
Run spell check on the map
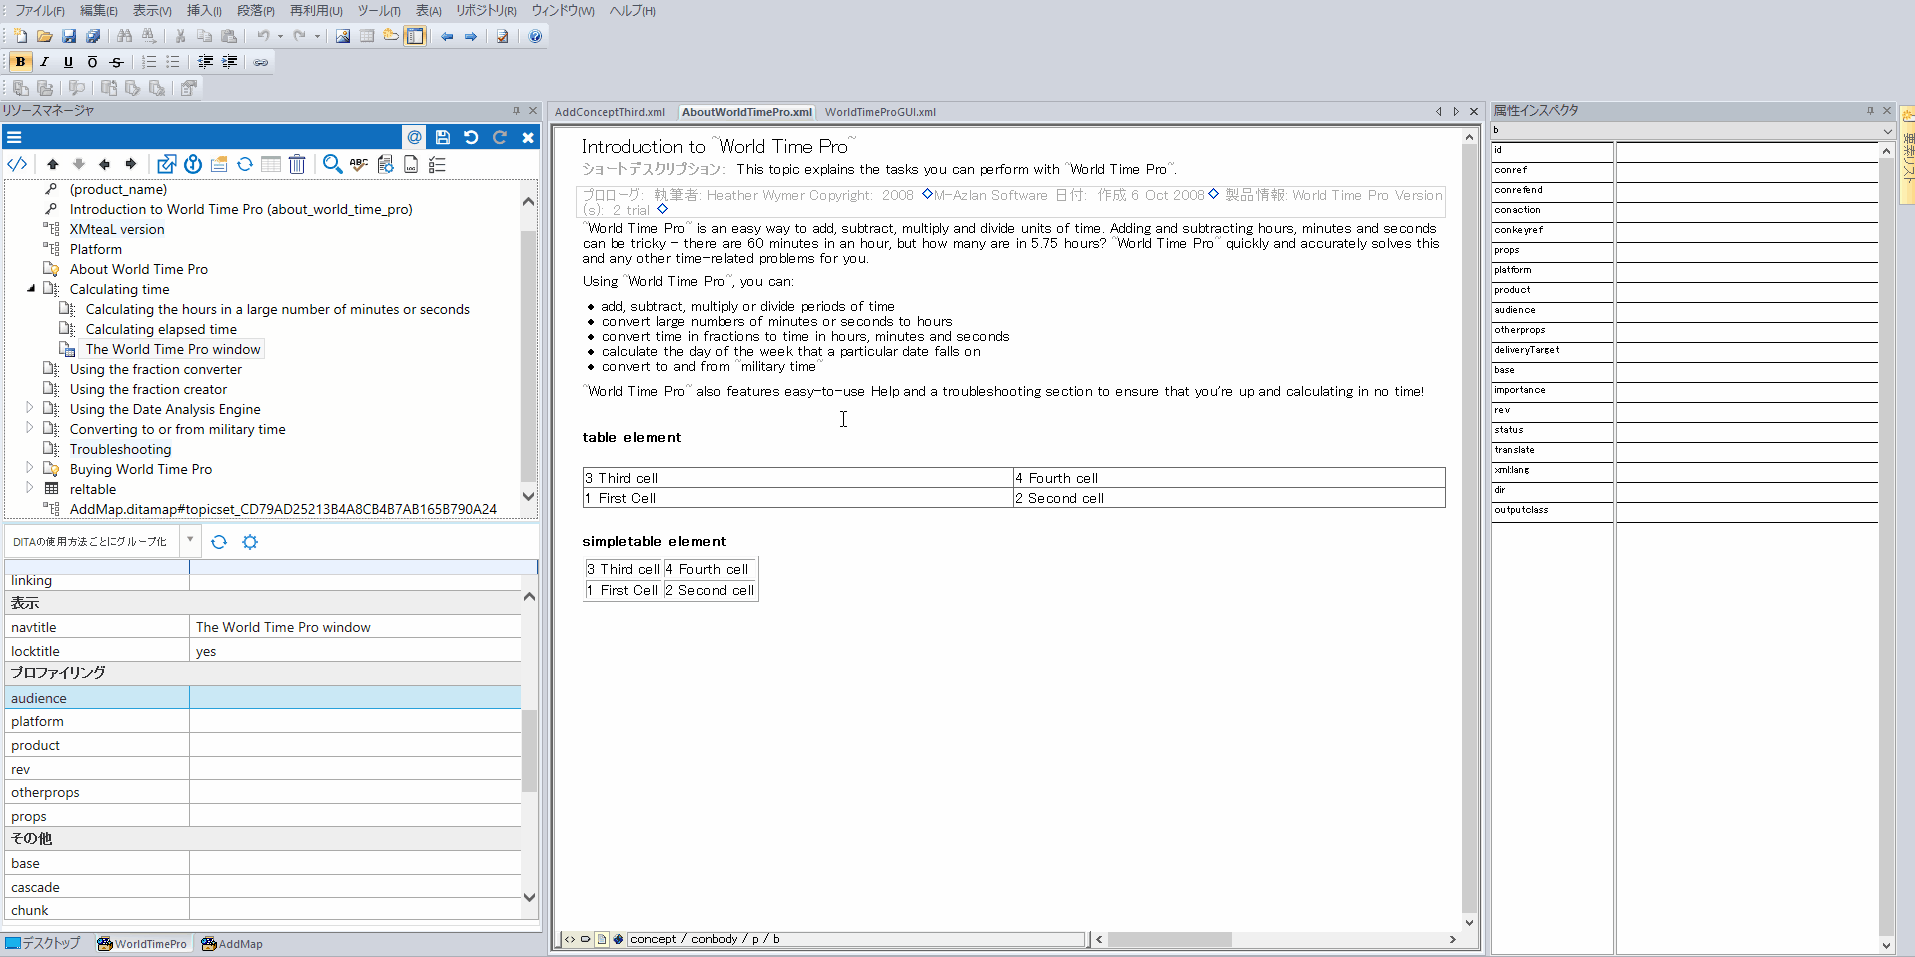coord(359,164)
